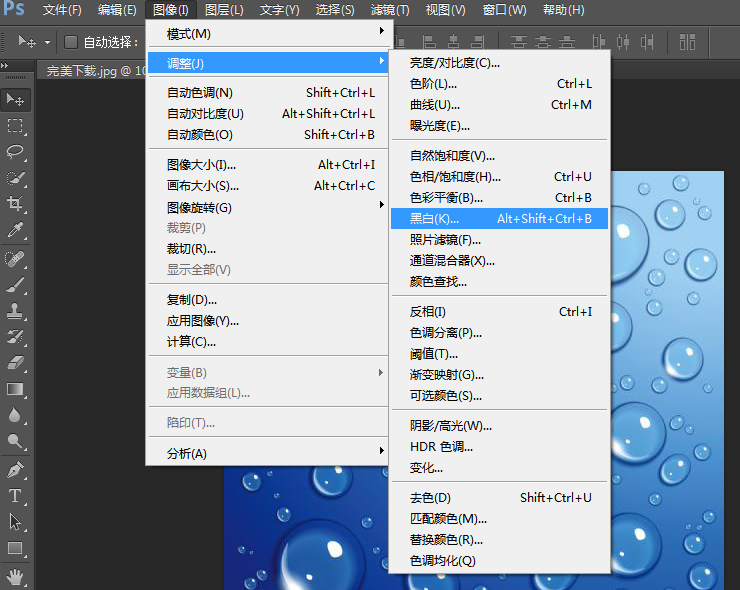Screen dimensions: 740x590
Task: Expand the 图像旋转(G) submenu
Action: (x=268, y=207)
